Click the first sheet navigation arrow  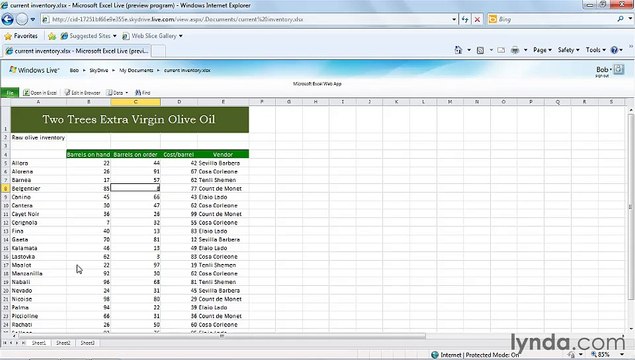5,343
